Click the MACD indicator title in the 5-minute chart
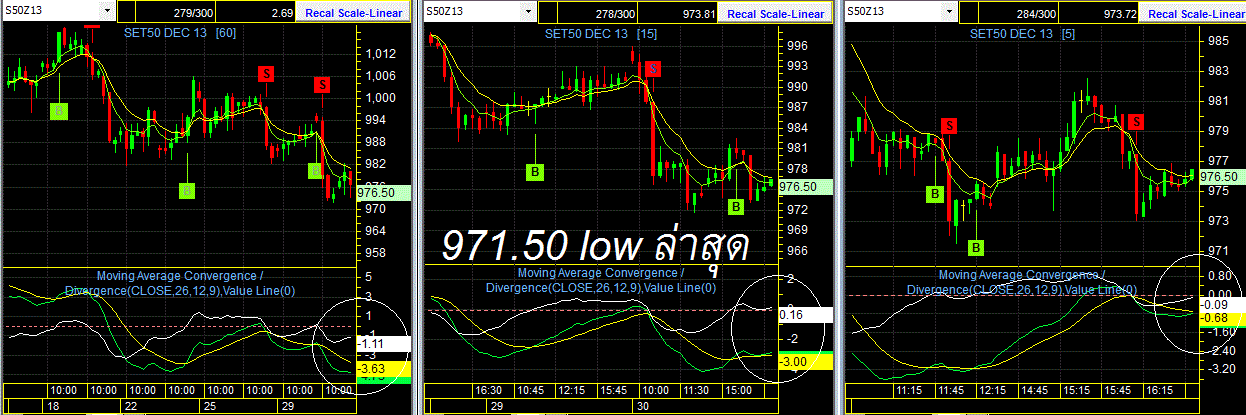Image resolution: width=1246 pixels, height=415 pixels. [x=1022, y=282]
